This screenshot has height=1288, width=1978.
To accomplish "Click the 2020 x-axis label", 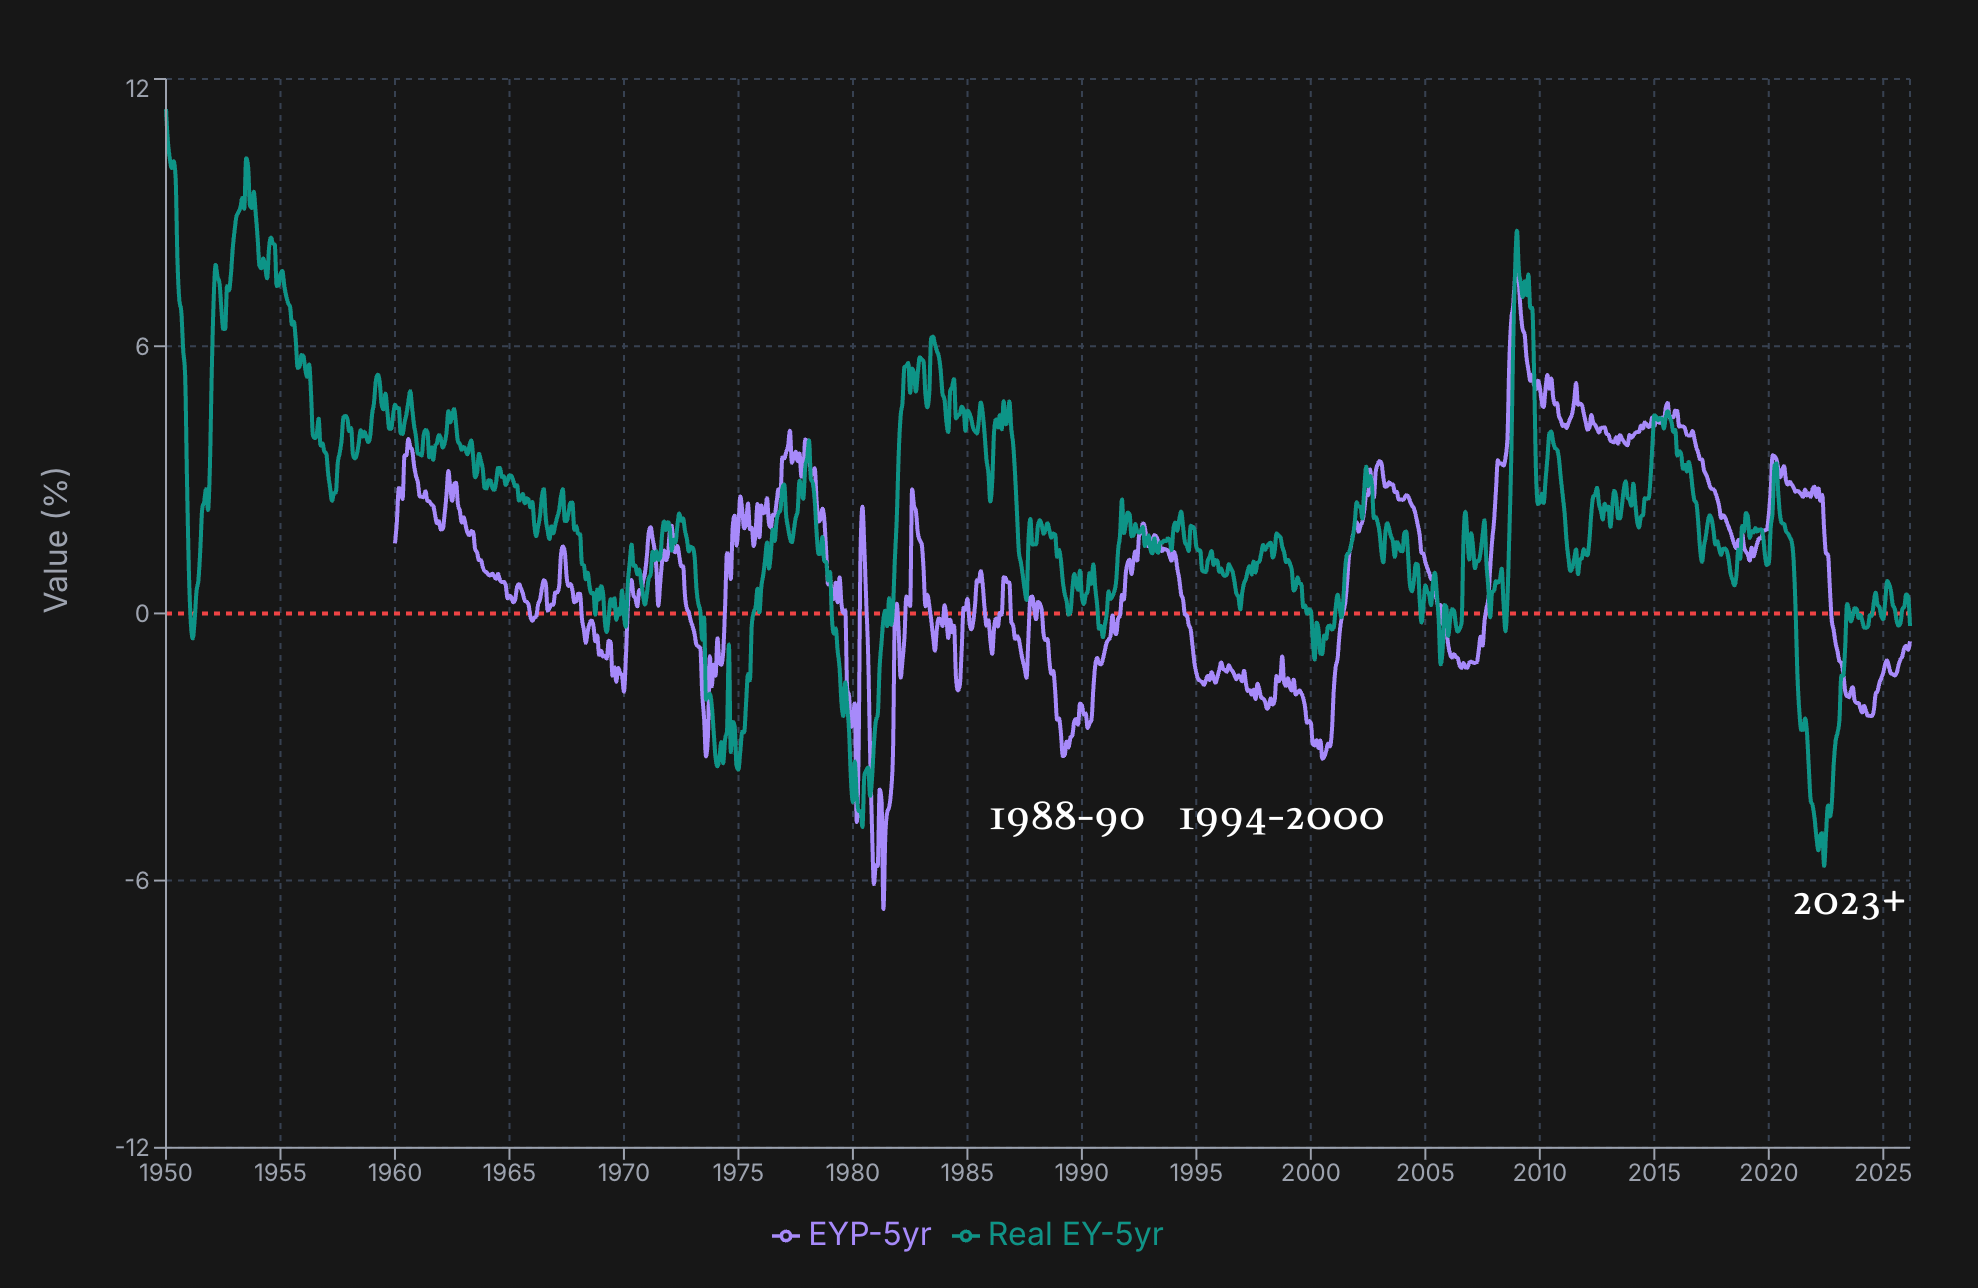I will tap(1769, 1173).
